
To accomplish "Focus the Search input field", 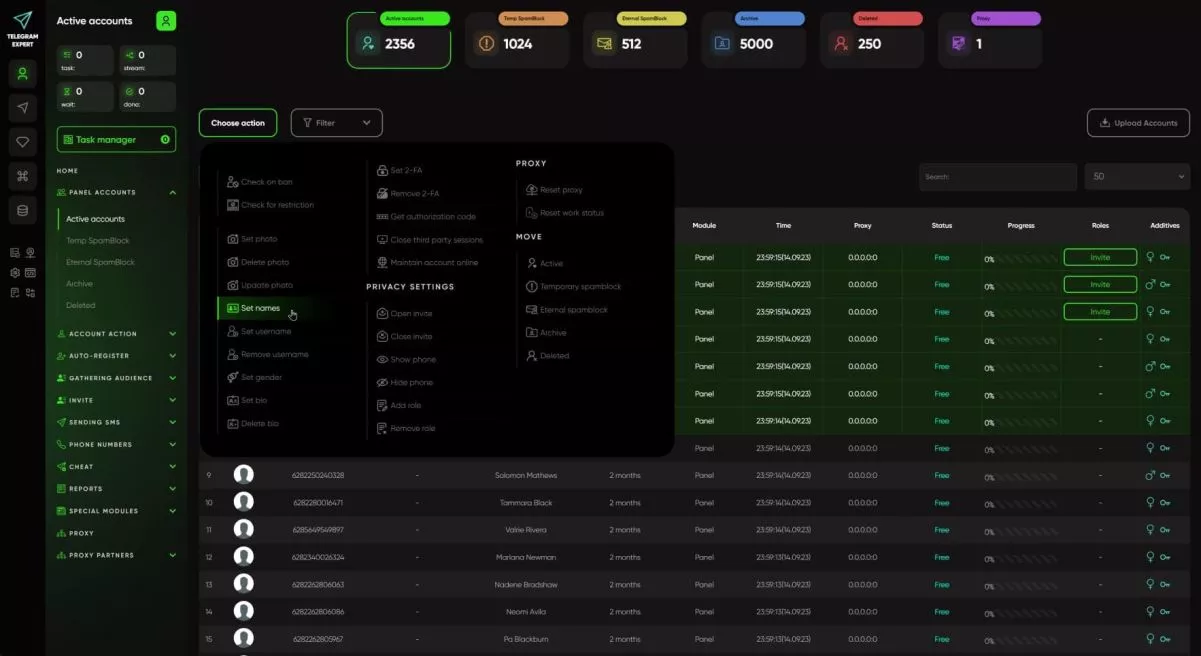I will 998,177.
